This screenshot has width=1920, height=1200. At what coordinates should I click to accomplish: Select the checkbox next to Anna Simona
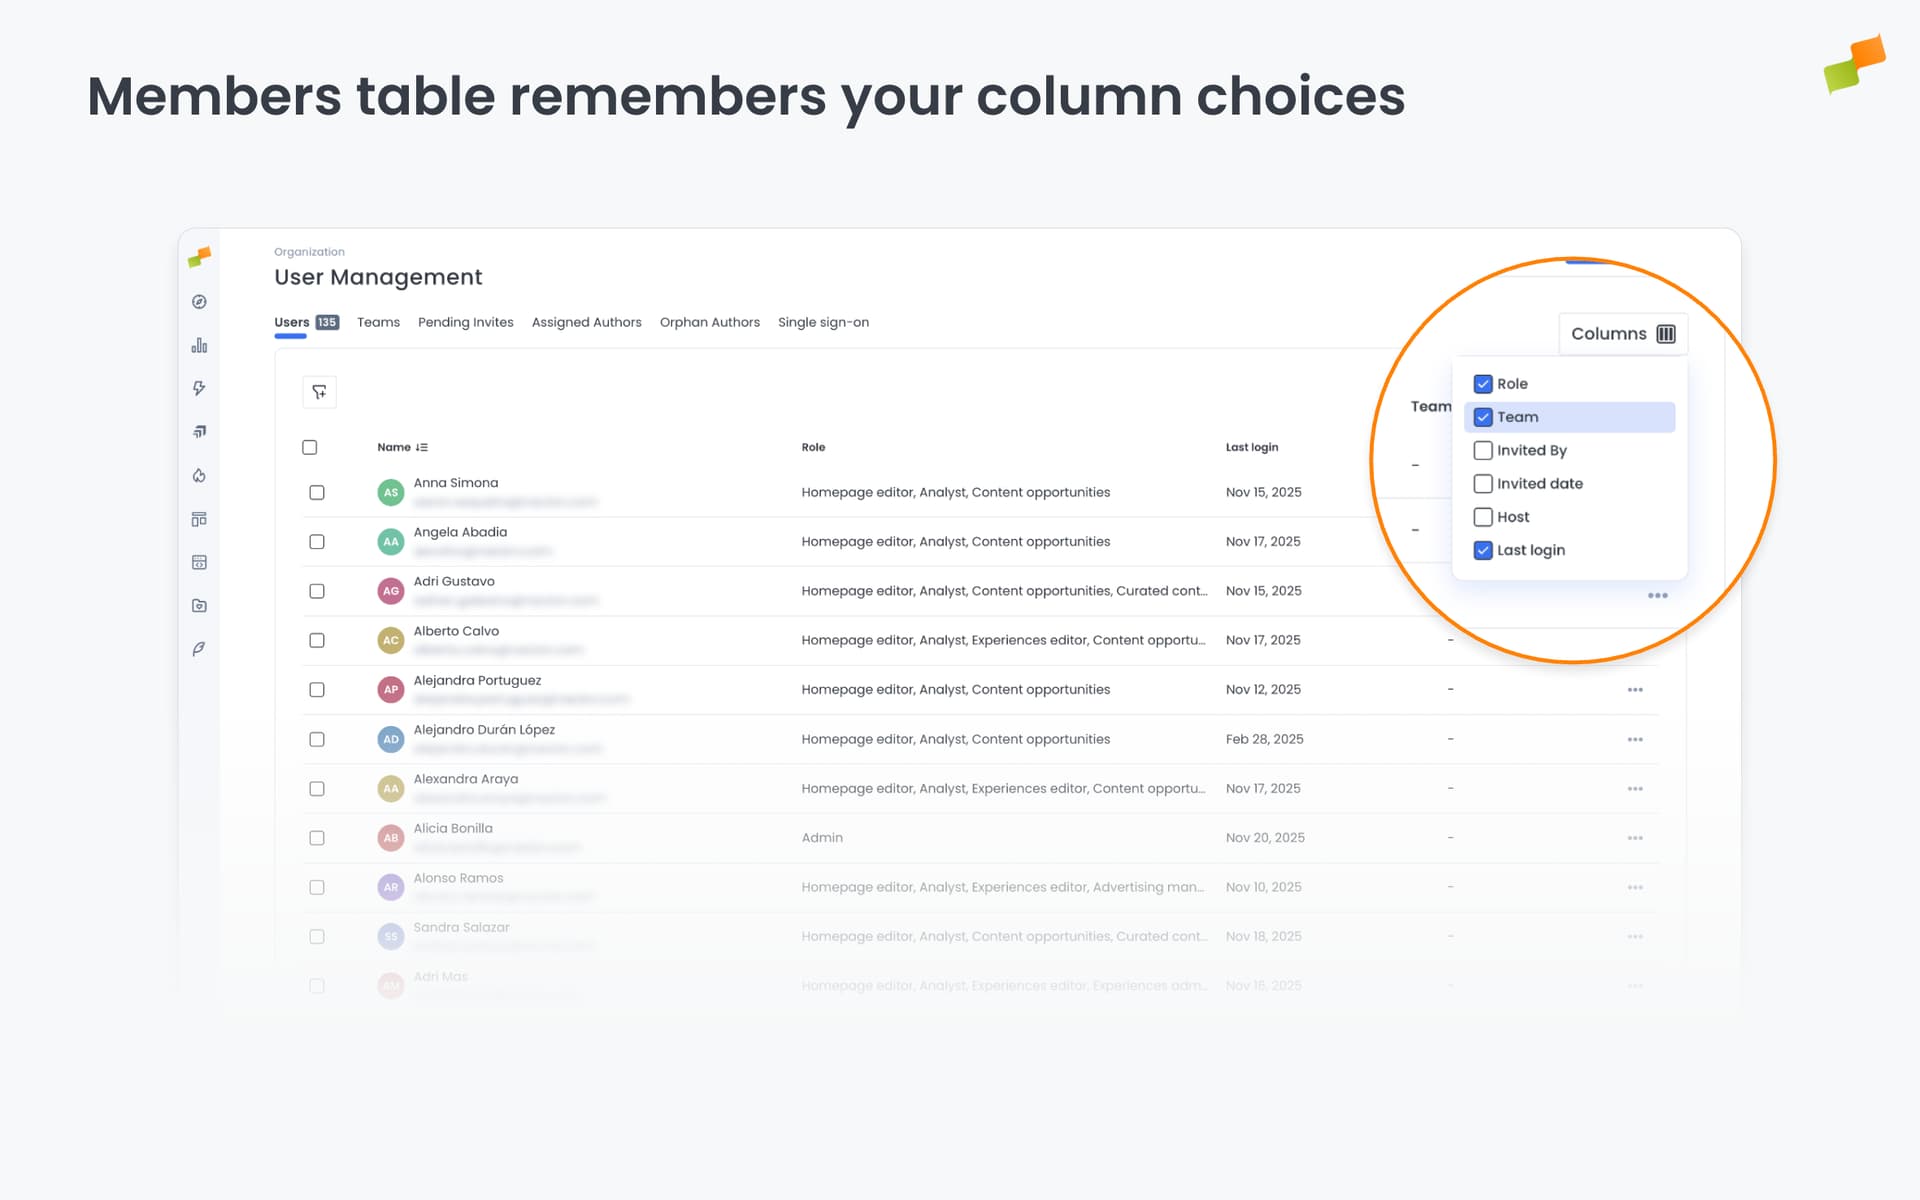317,492
